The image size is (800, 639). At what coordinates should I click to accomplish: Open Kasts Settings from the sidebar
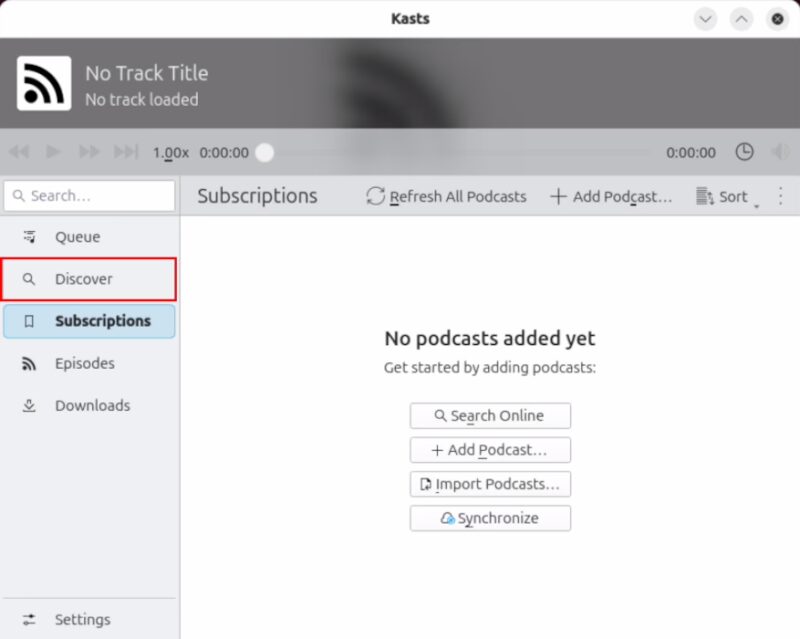83,619
